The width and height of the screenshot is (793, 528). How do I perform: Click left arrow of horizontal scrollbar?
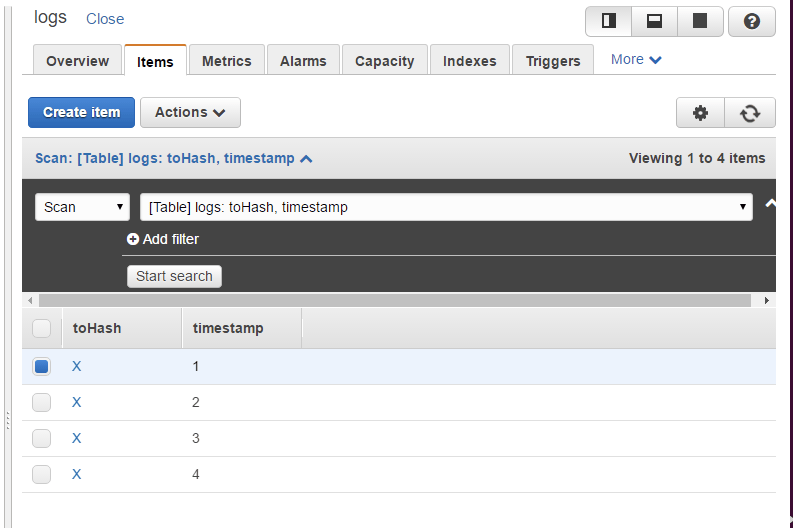tap(30, 300)
